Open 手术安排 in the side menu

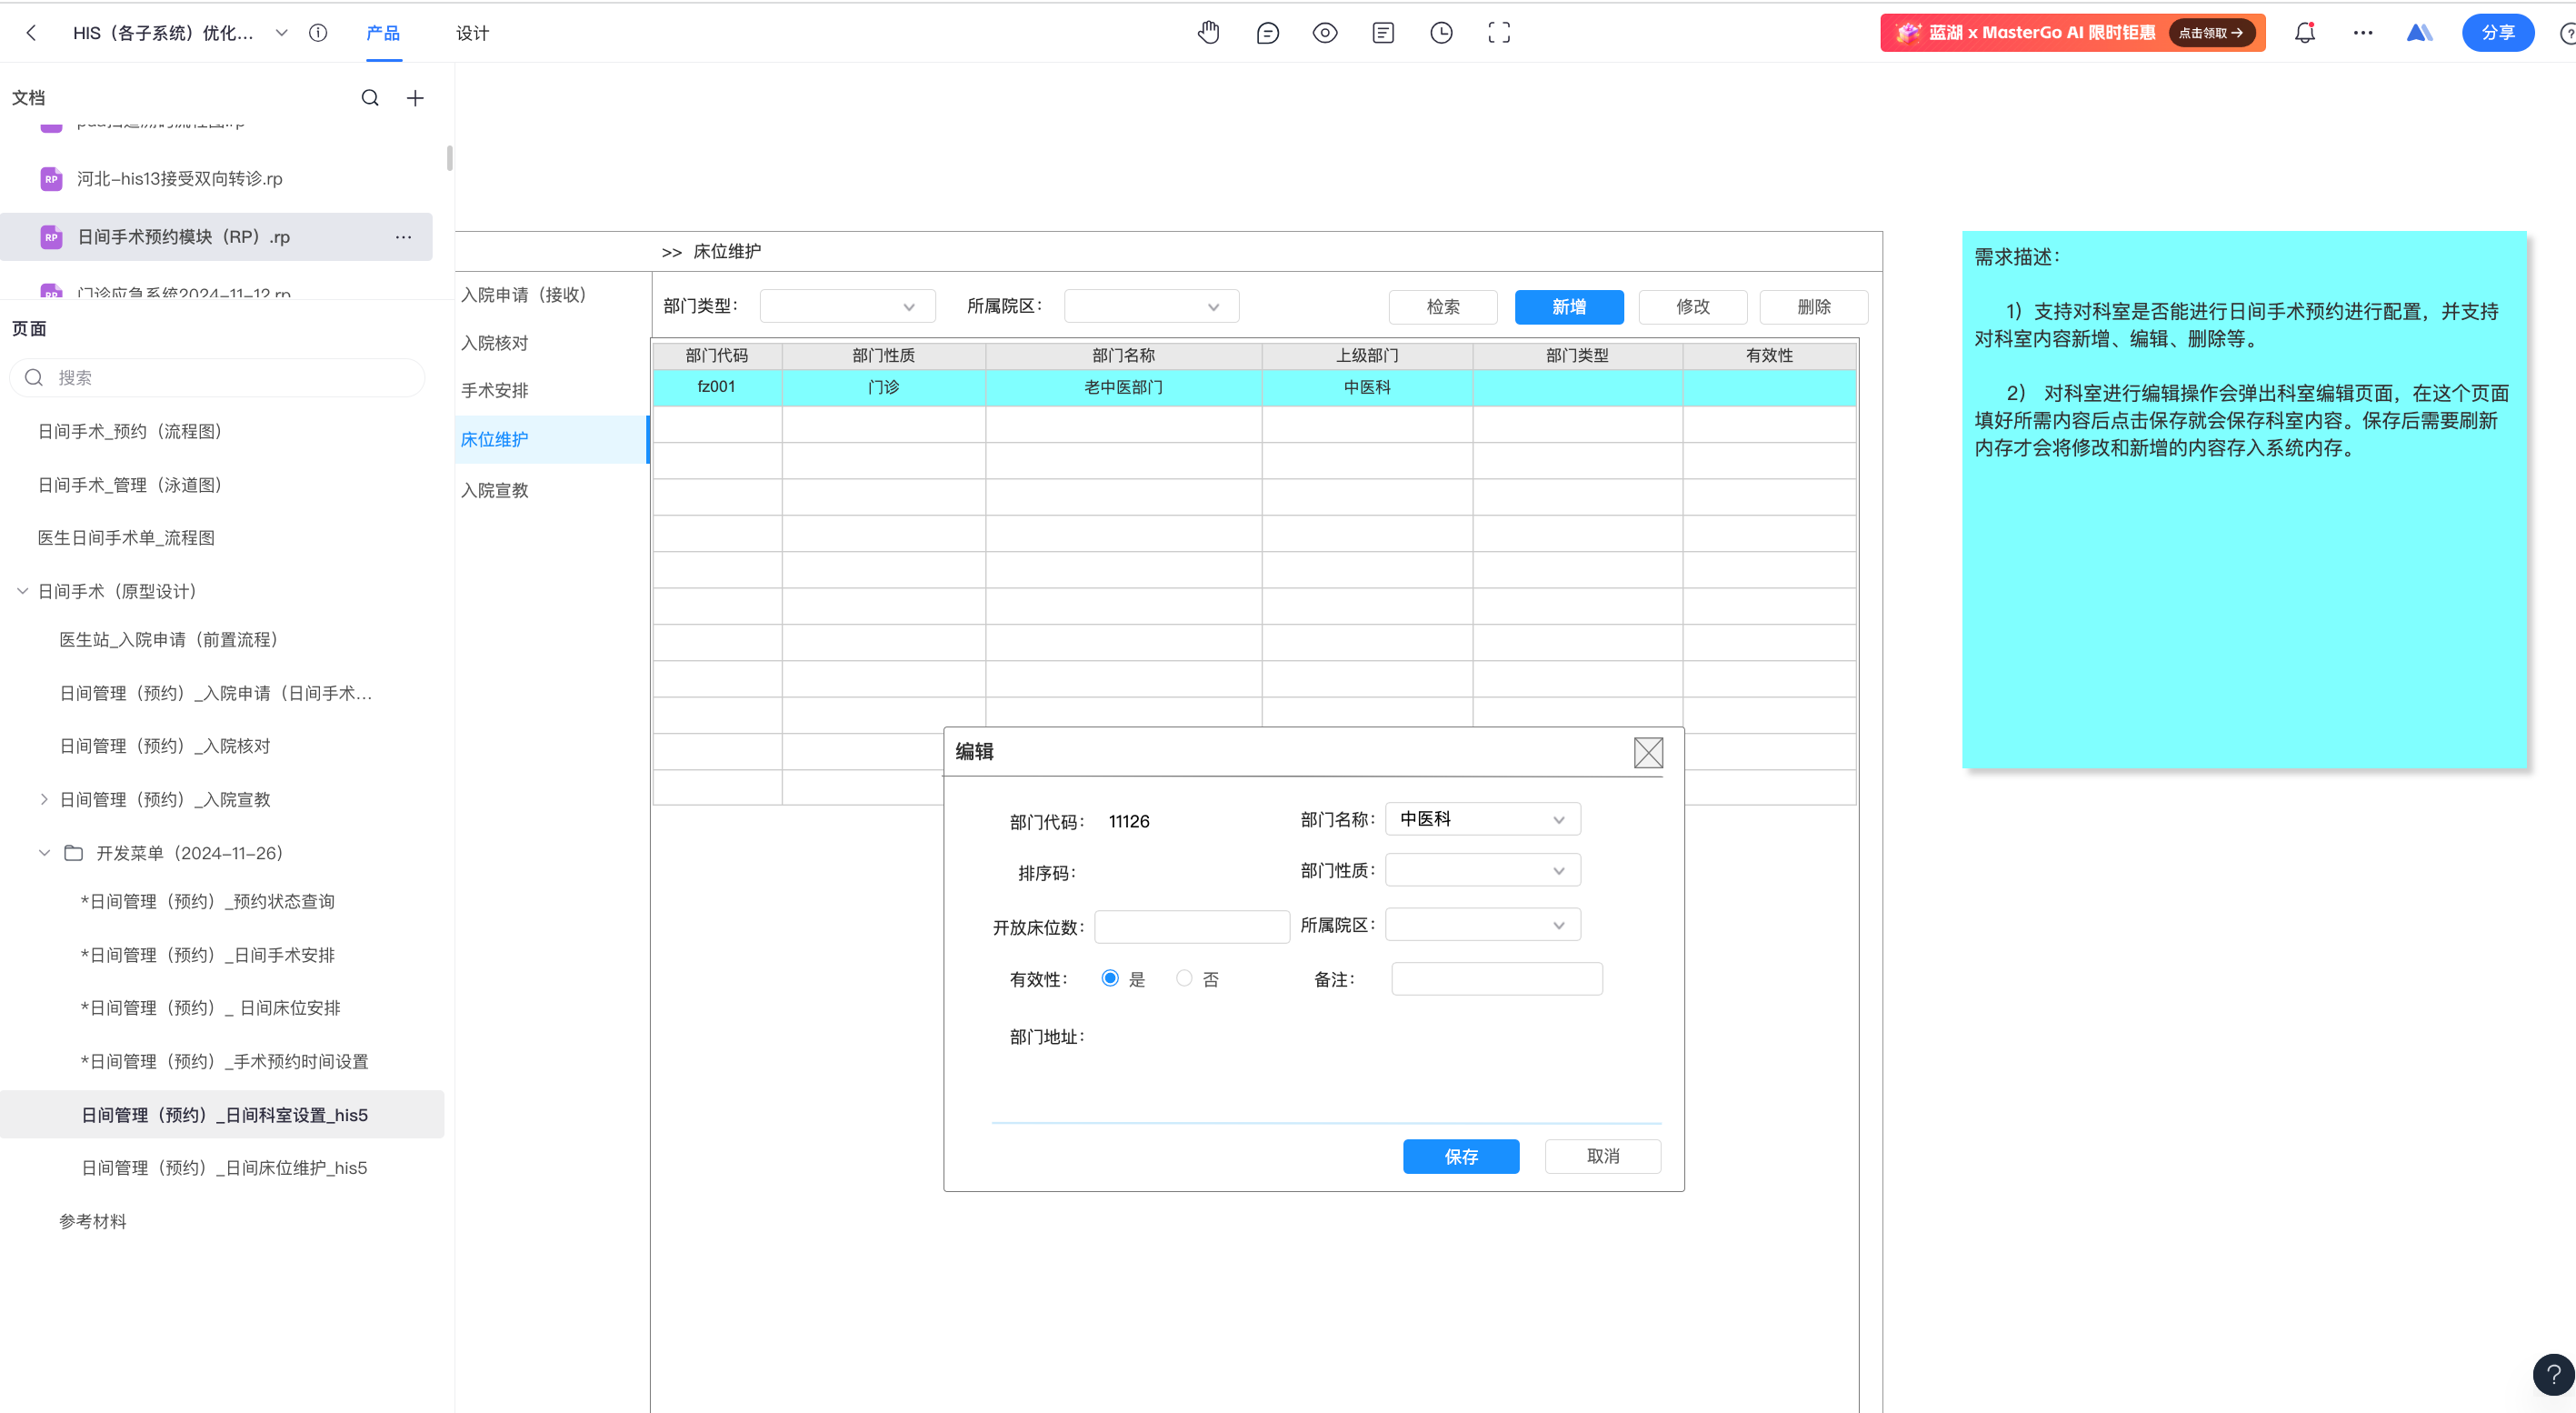(x=495, y=391)
